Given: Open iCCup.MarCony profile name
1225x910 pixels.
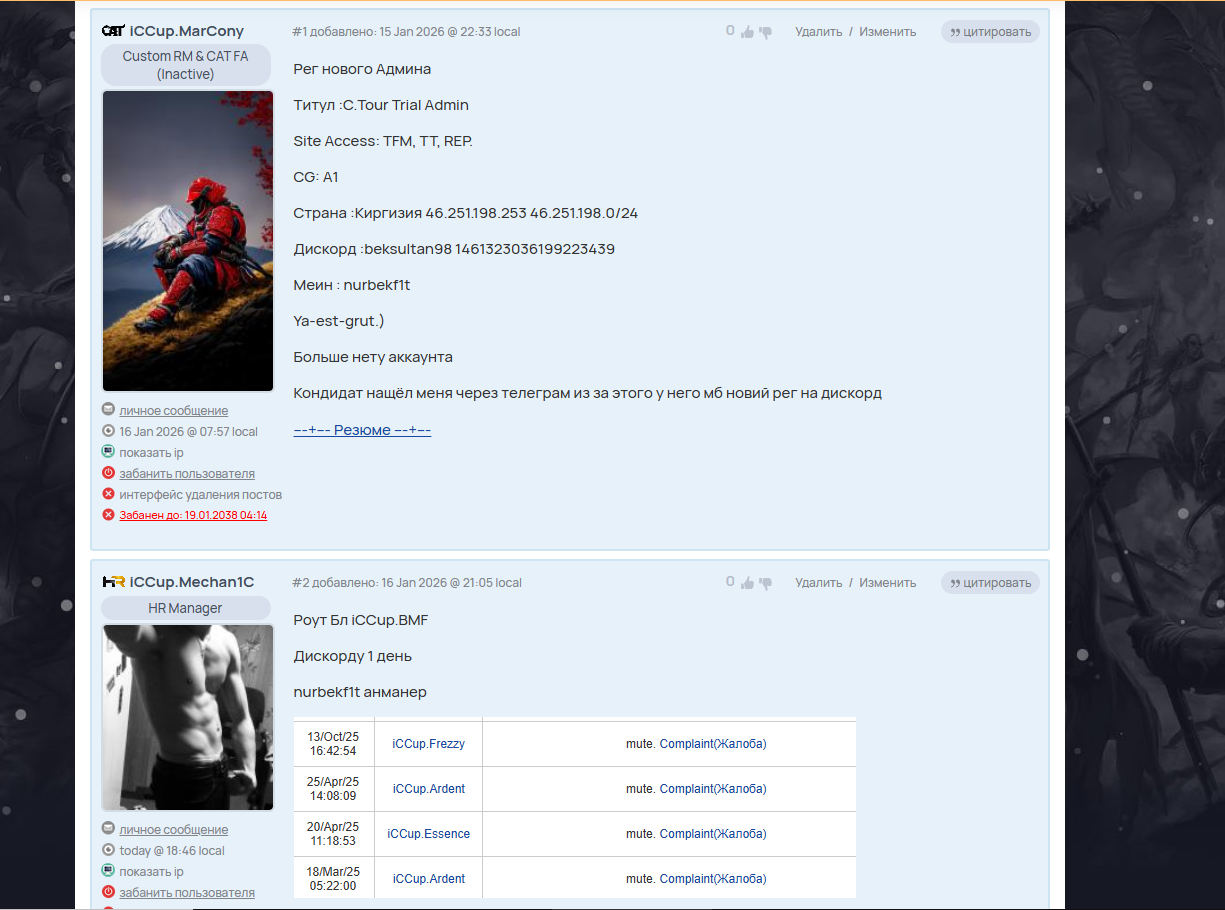Looking at the screenshot, I should point(187,31).
